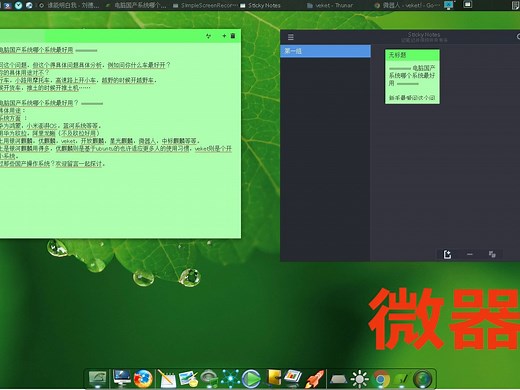The image size is (520, 390).
Task: Click the layout icon in Sticky Notes bottom bar
Action: click(x=492, y=254)
